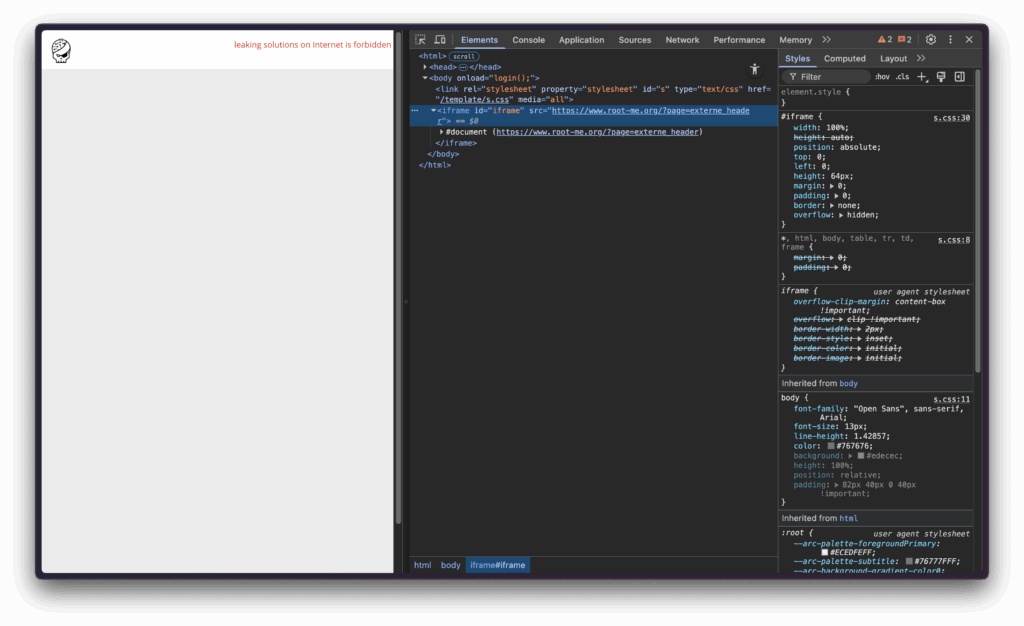
Task: Open the s.css:30 source link
Action: point(951,118)
